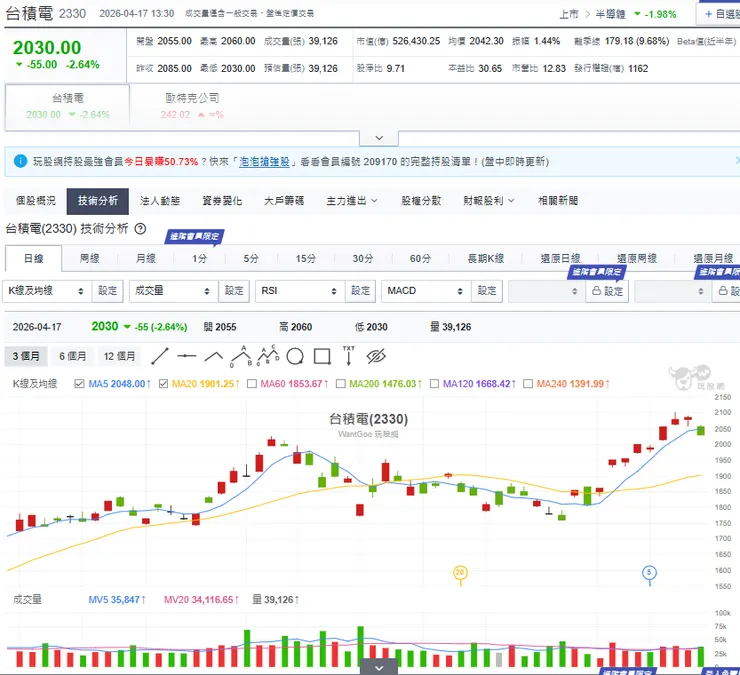
Task: Open the 技術分析 tab
Action: click(98, 201)
